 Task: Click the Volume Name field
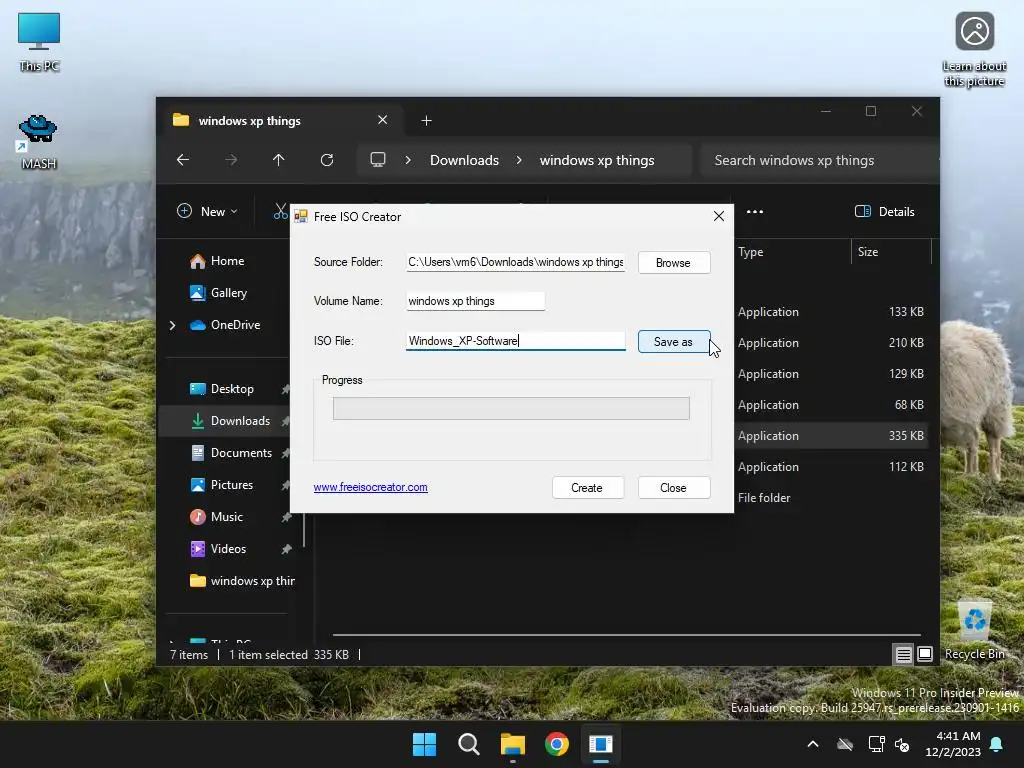tap(475, 301)
